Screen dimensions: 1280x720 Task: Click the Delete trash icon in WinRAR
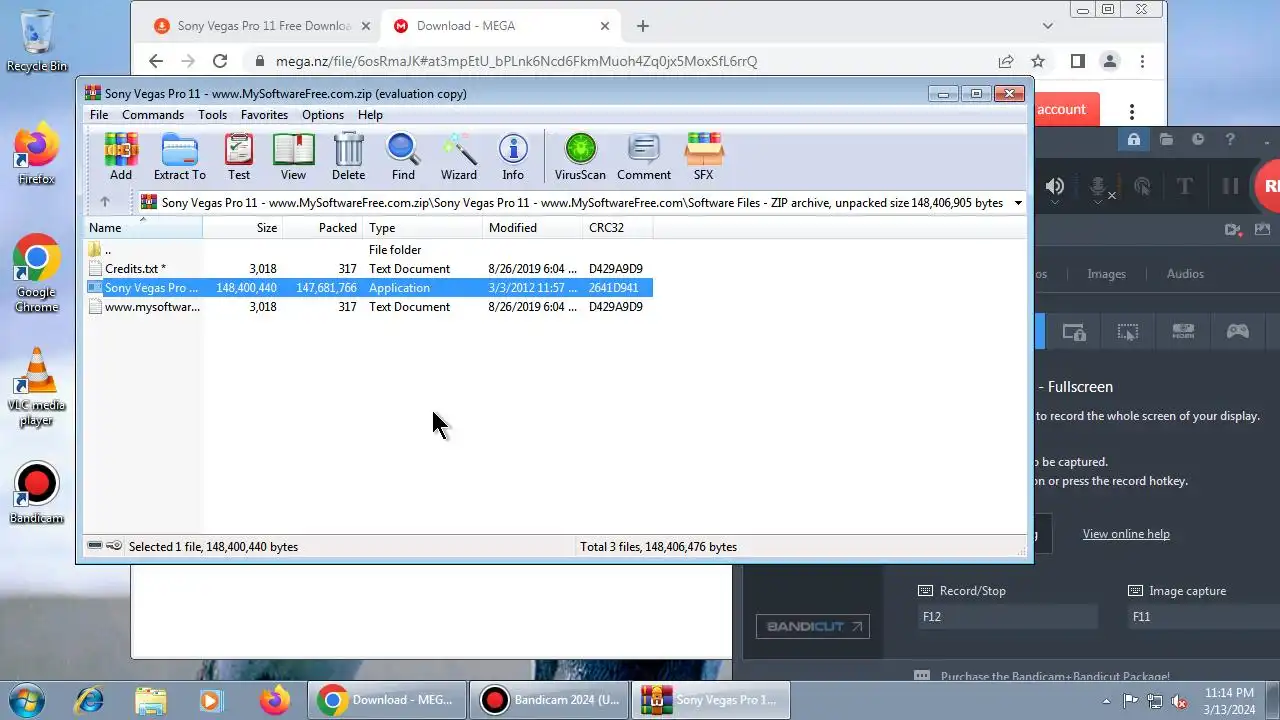tap(348, 157)
